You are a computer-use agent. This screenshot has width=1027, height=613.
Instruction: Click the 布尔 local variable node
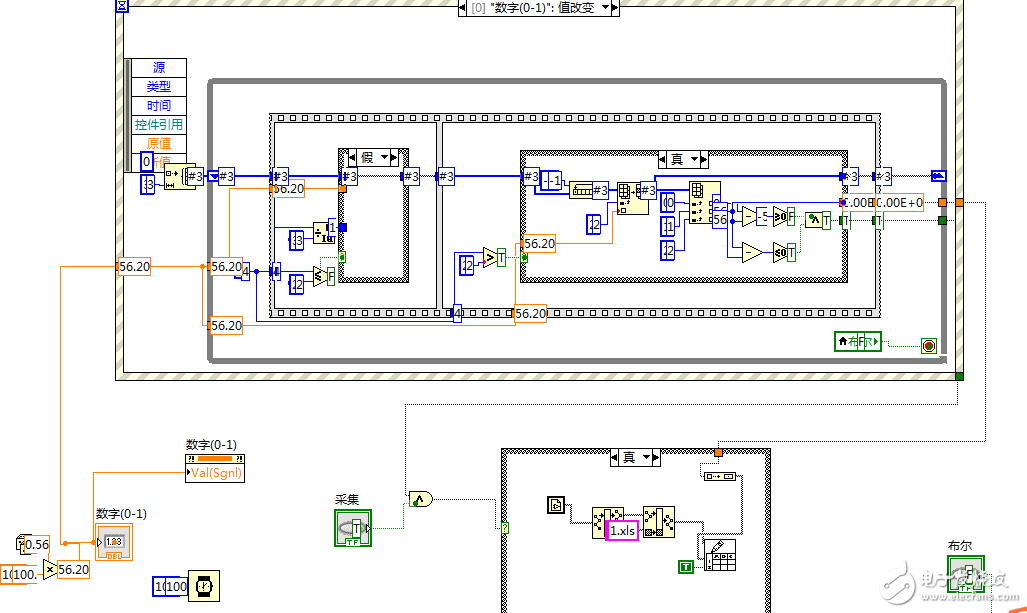pyautogui.click(x=857, y=341)
